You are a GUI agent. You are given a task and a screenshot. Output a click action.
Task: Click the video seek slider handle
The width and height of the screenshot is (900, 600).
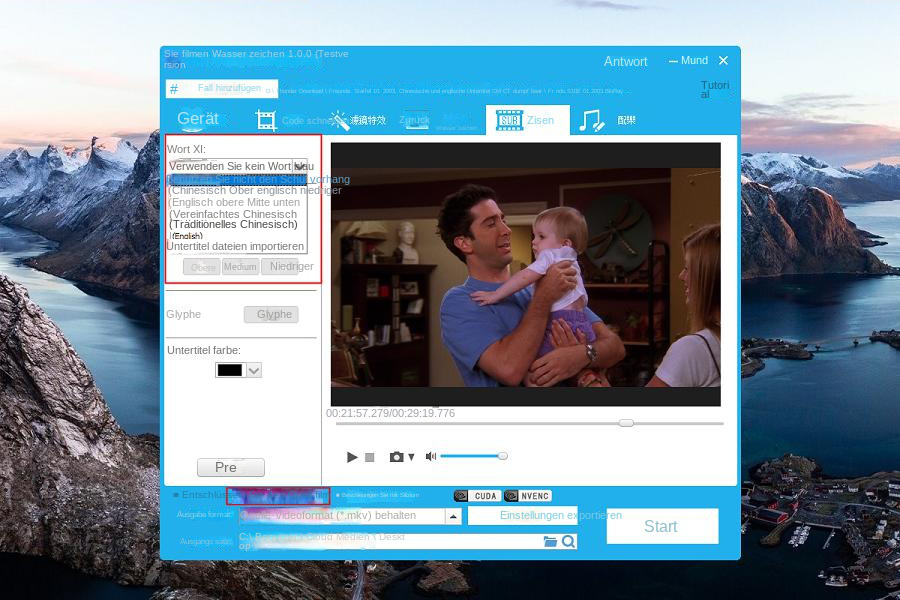626,423
